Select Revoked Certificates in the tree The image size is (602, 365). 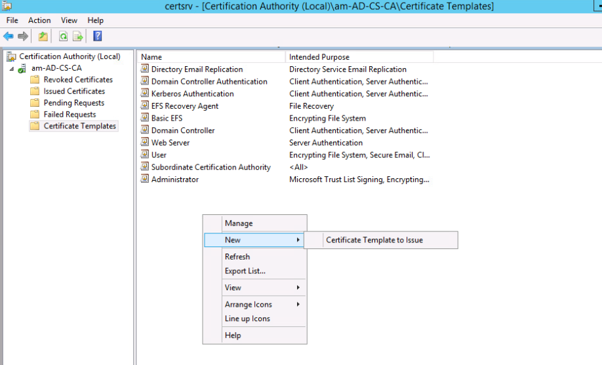(78, 79)
